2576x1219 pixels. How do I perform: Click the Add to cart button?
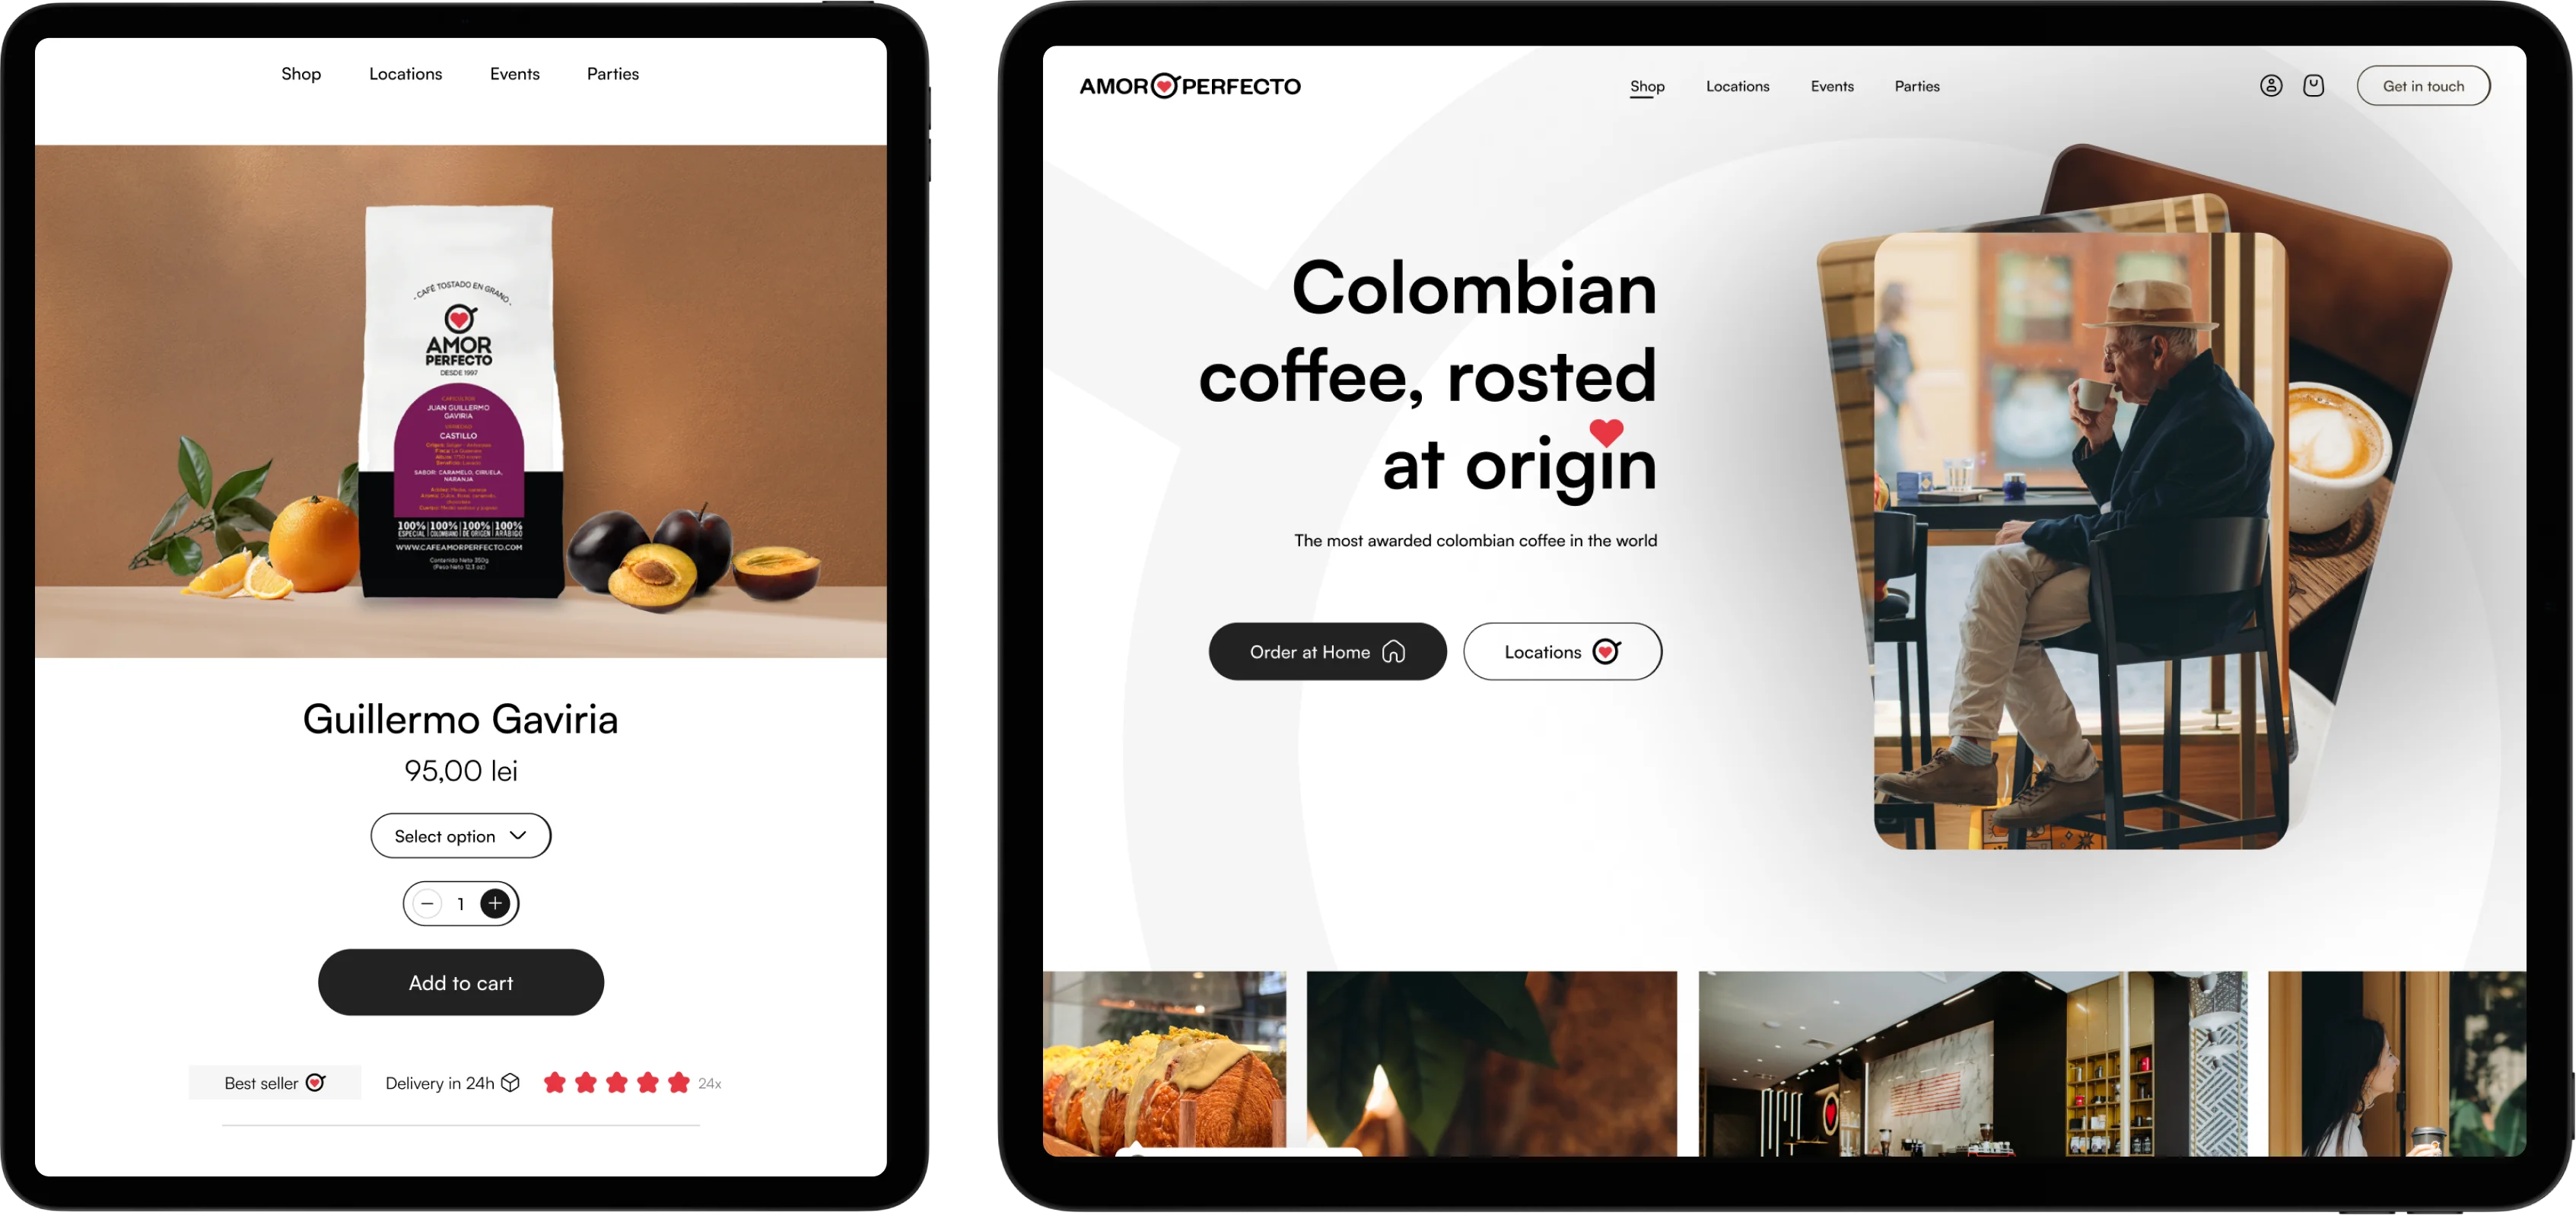(460, 981)
